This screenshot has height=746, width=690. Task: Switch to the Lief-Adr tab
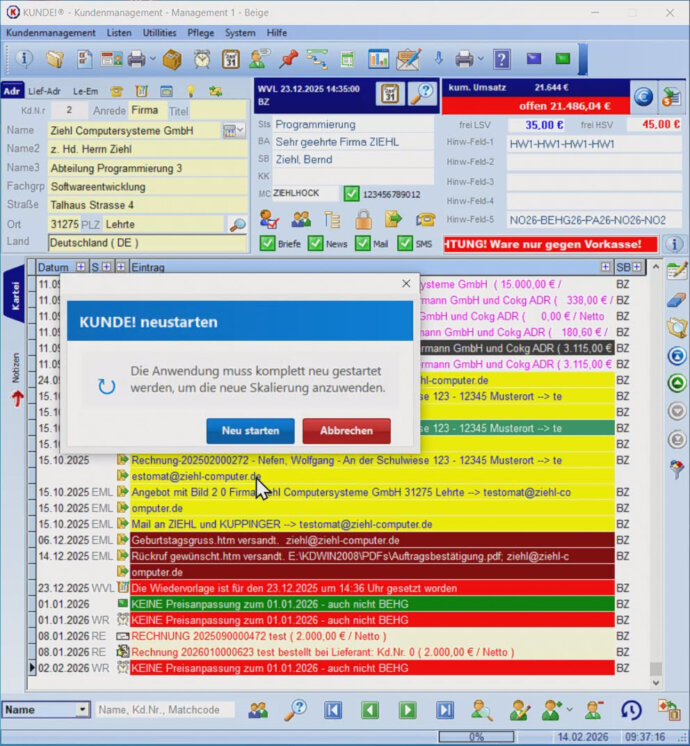(44, 91)
